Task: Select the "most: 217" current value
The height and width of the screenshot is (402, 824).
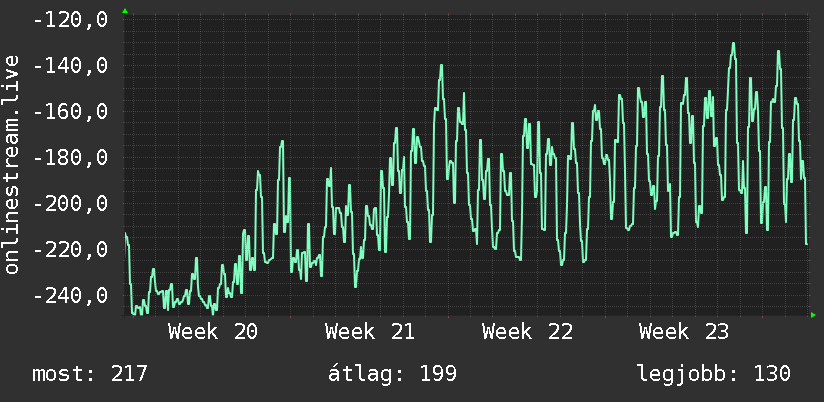Action: pos(90,374)
